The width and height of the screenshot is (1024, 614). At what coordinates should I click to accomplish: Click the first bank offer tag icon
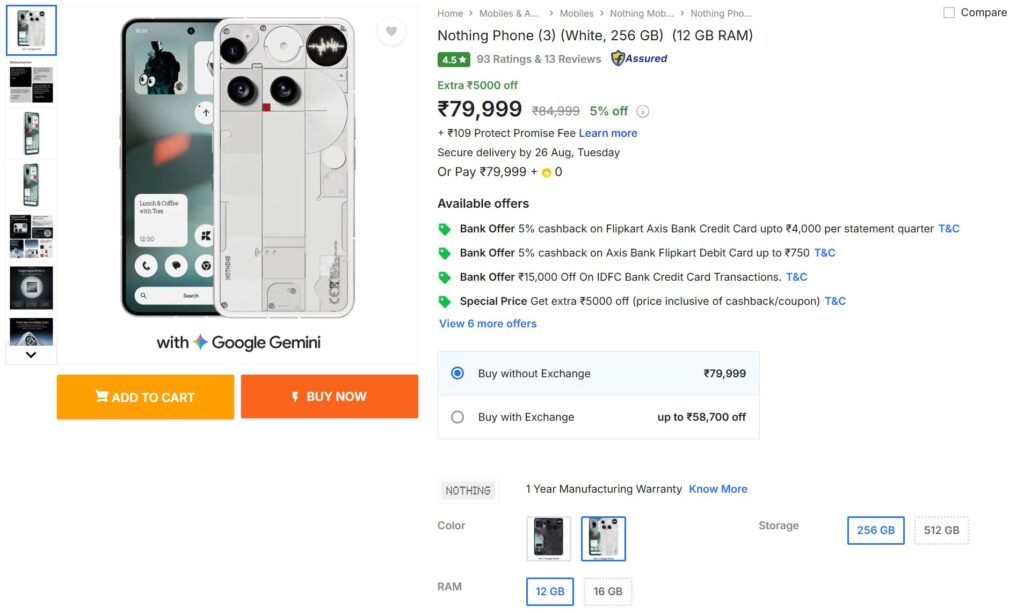pyautogui.click(x=445, y=229)
